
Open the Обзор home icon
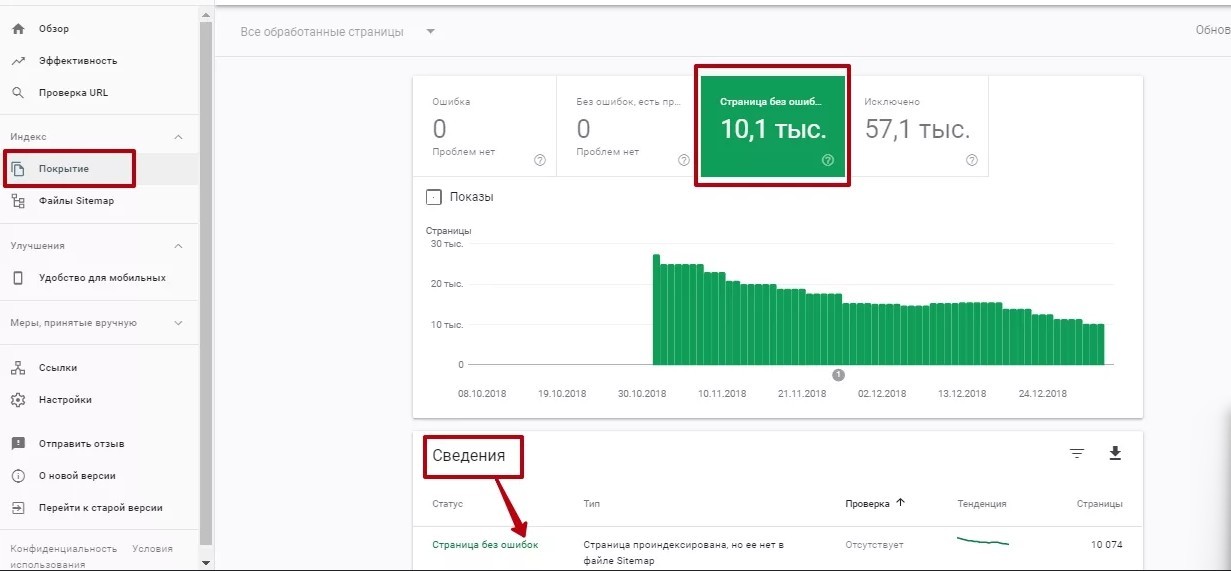tap(17, 29)
